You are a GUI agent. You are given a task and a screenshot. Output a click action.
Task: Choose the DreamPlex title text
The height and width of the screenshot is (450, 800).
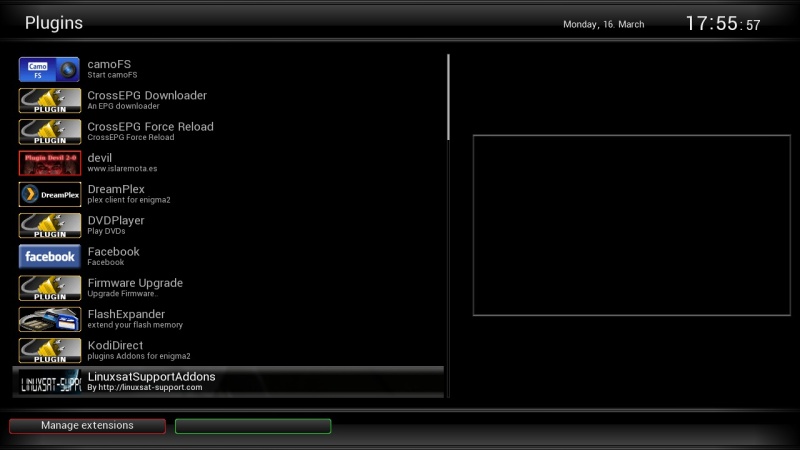click(116, 189)
